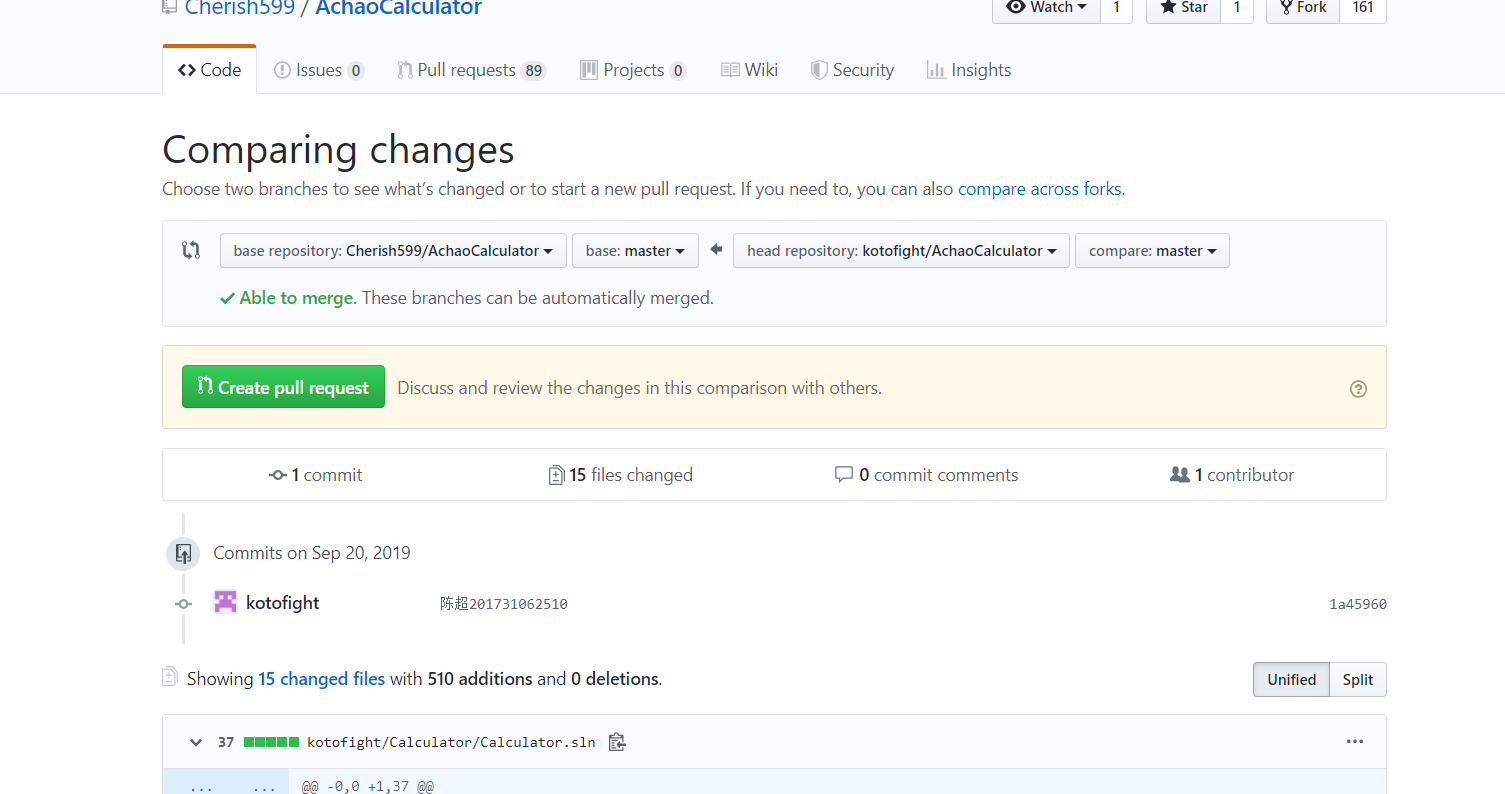Switch to the Issues tab
Viewport: 1505px width, 794px height.
pos(319,70)
